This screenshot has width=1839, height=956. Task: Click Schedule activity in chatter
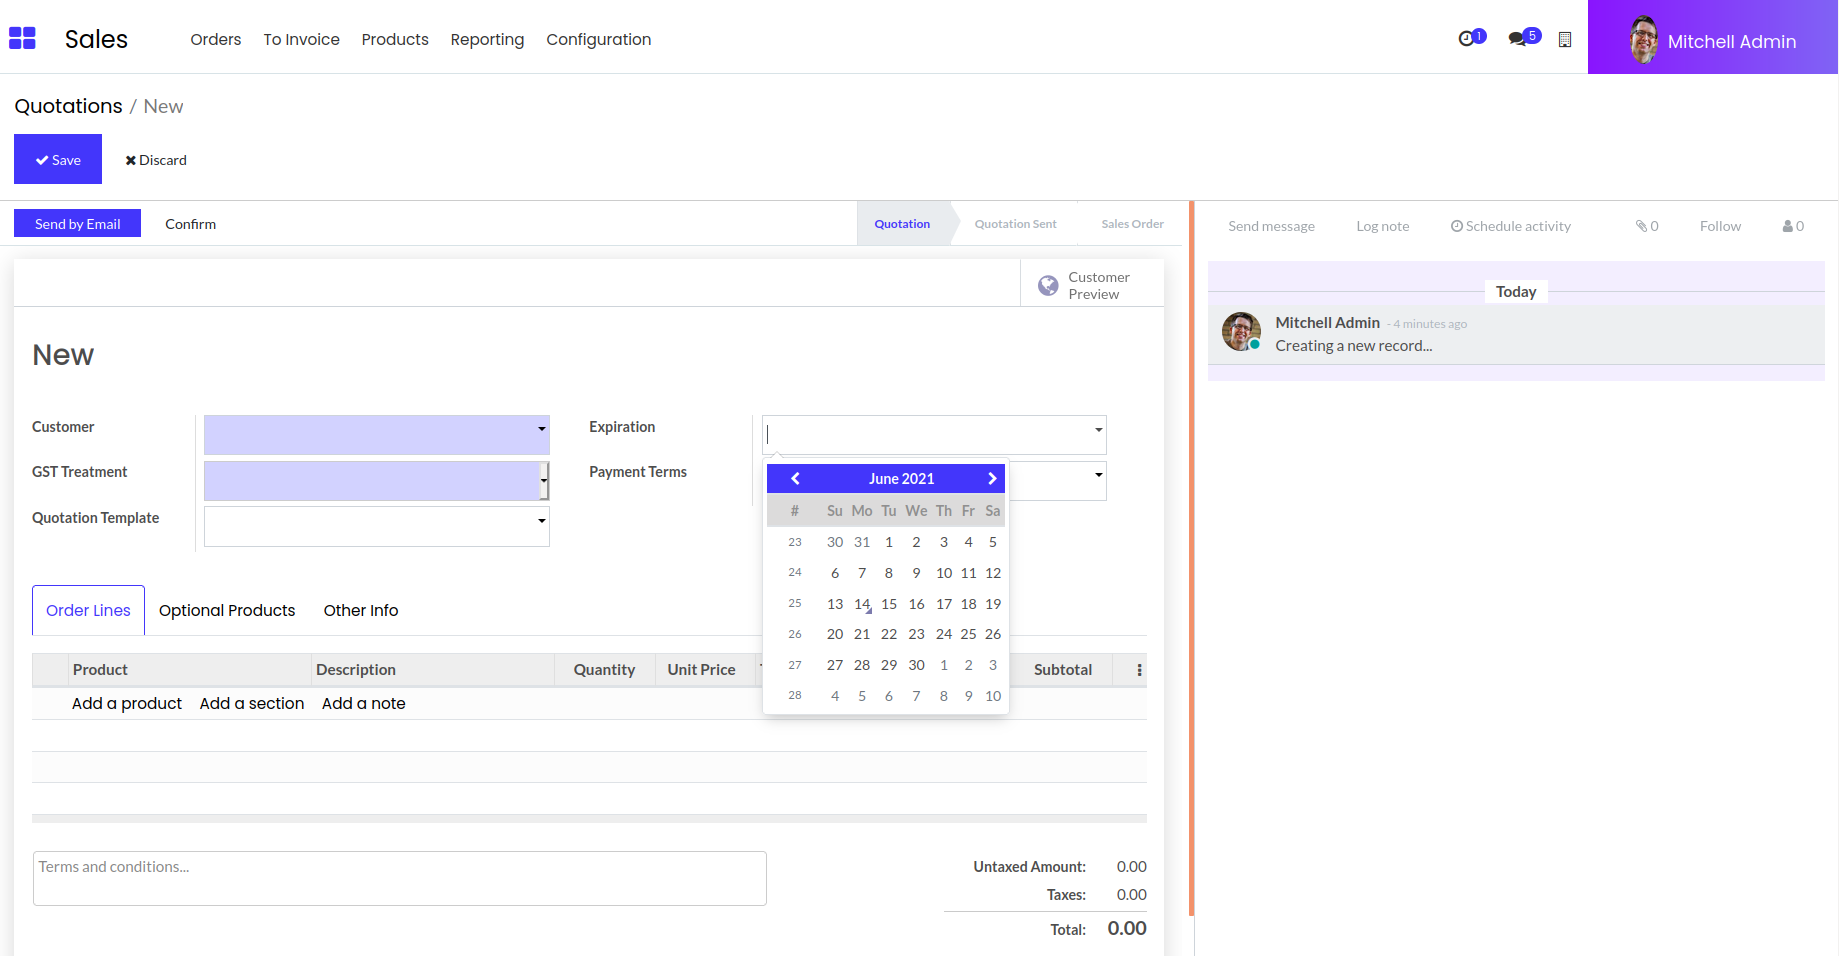[1510, 226]
